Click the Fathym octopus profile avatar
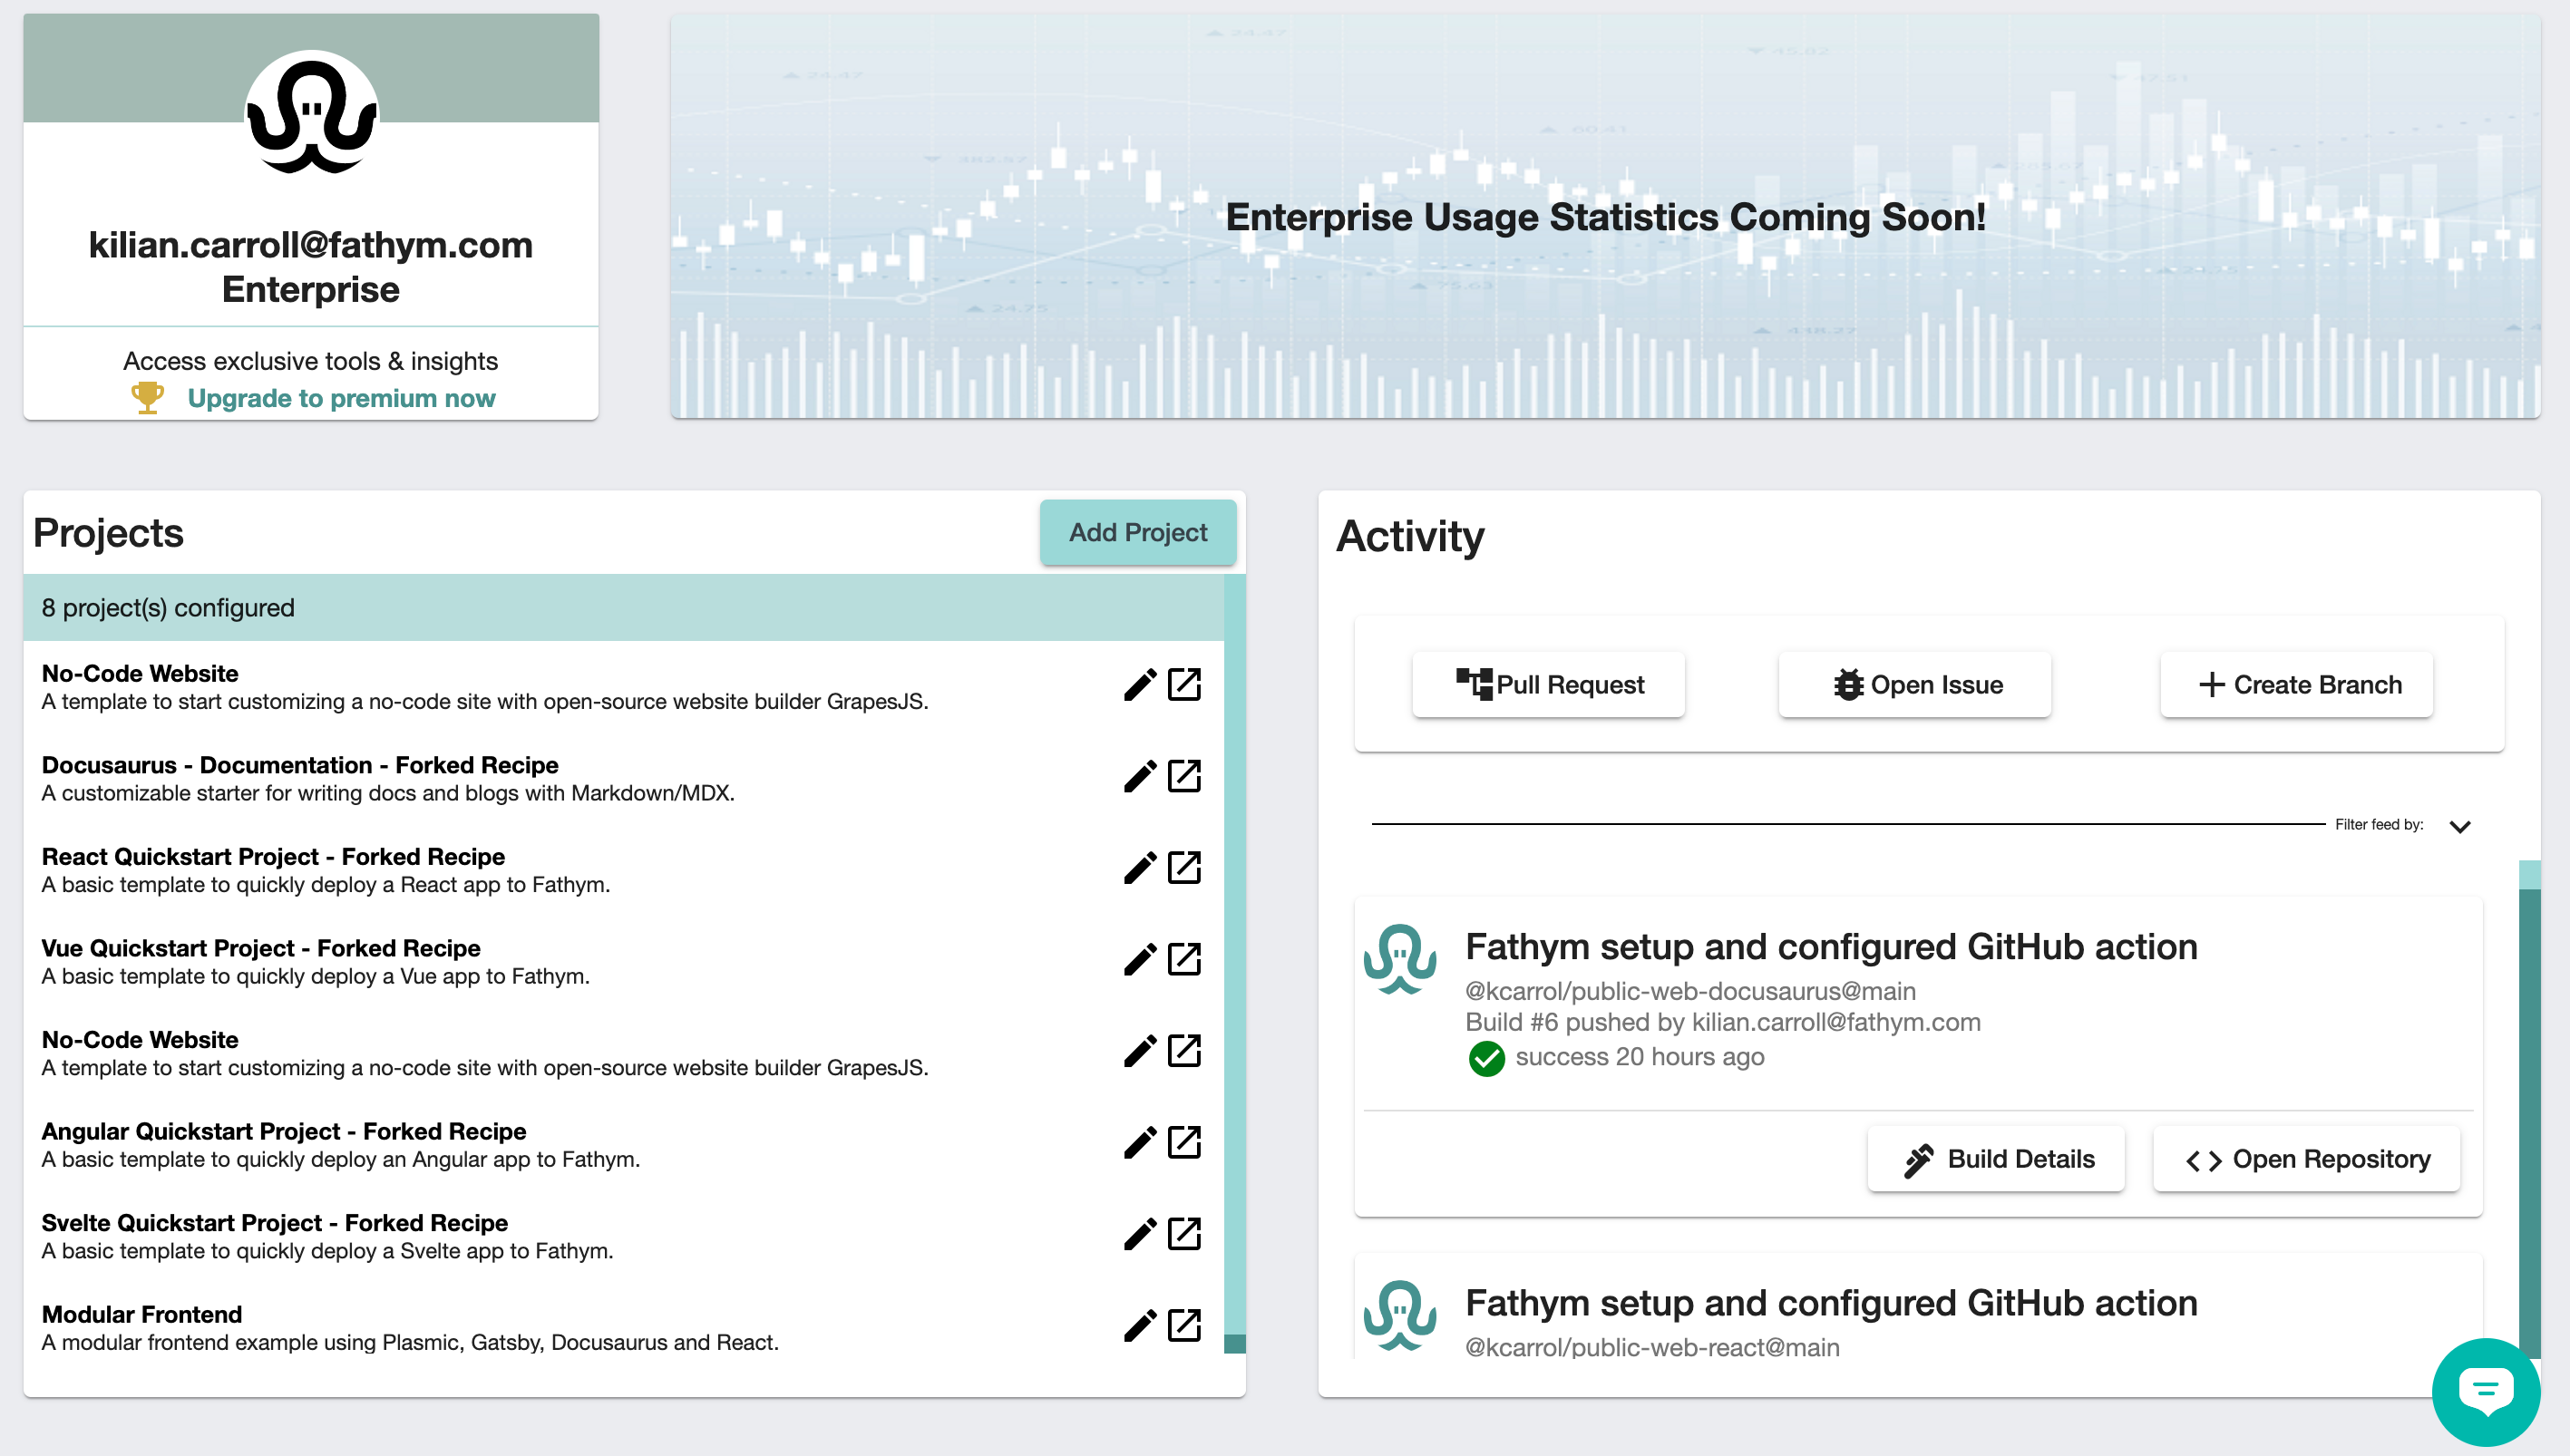Image resolution: width=2570 pixels, height=1456 pixels. [x=311, y=115]
